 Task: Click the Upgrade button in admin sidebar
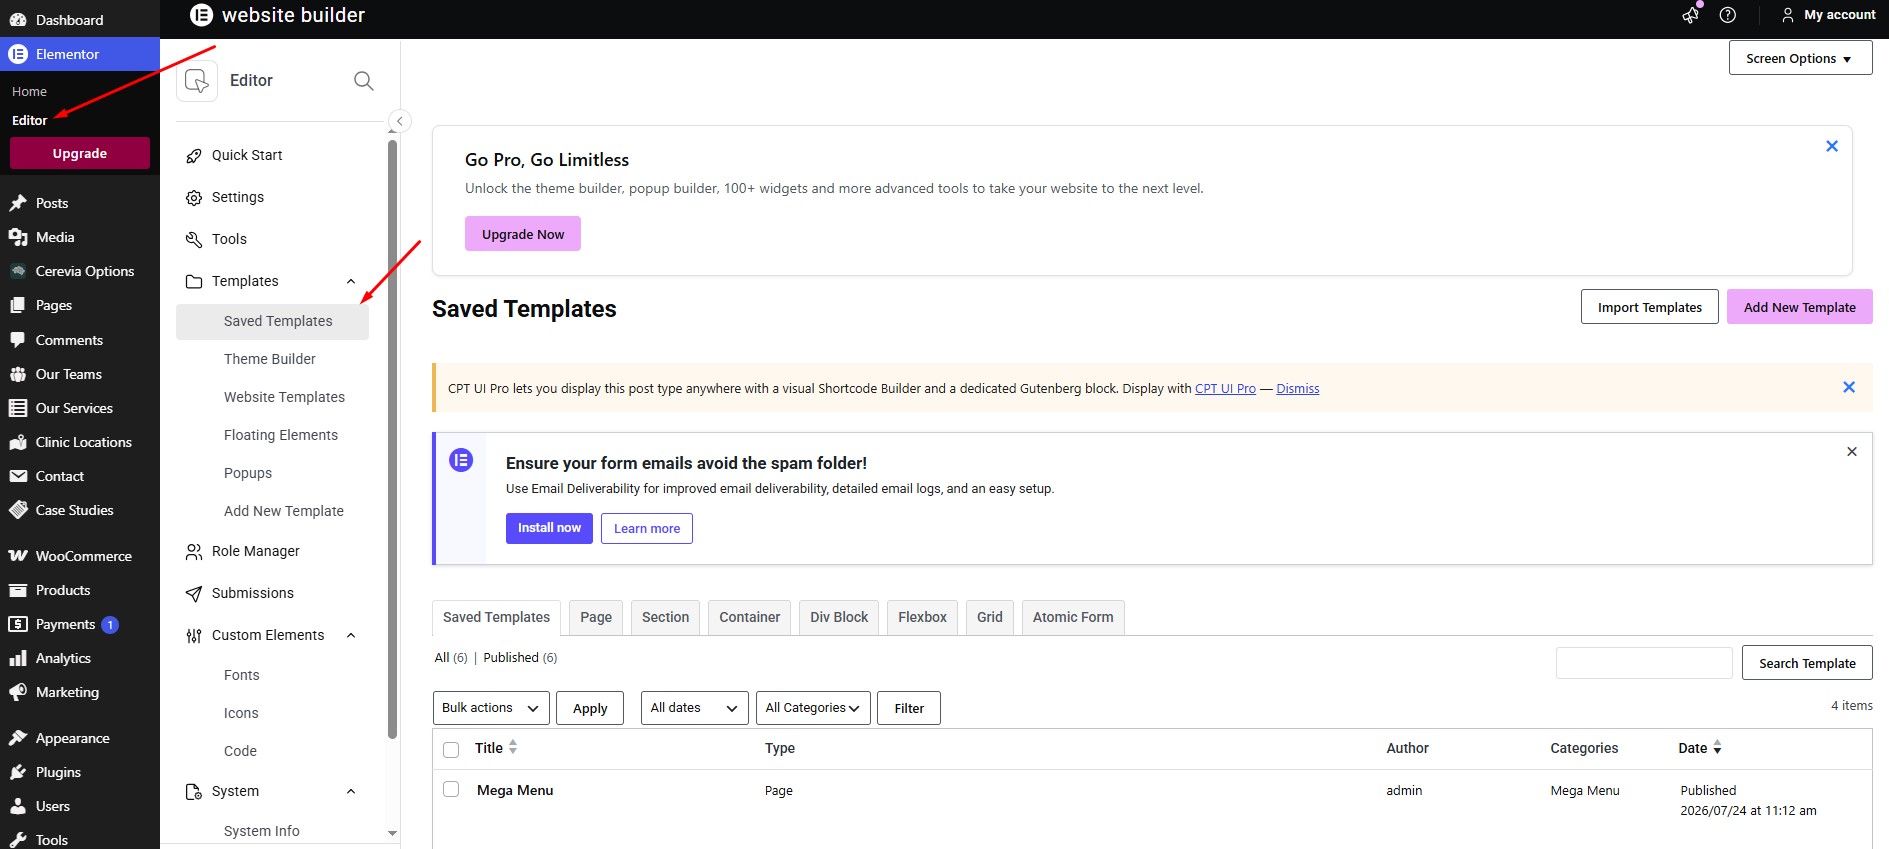pos(80,153)
